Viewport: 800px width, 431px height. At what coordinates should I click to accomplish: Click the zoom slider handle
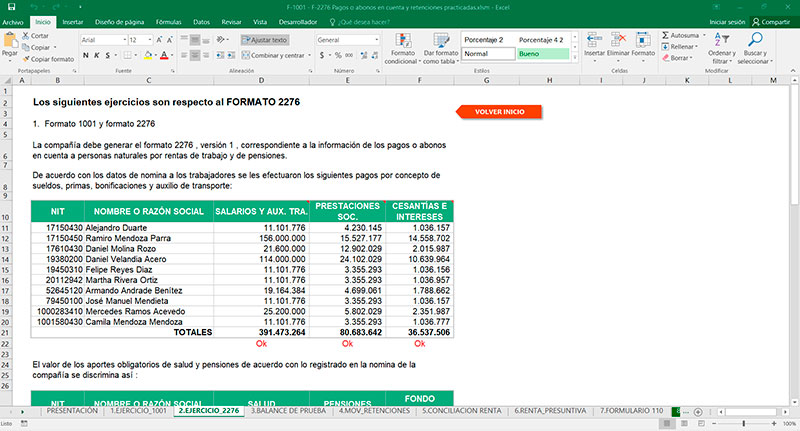click(743, 423)
